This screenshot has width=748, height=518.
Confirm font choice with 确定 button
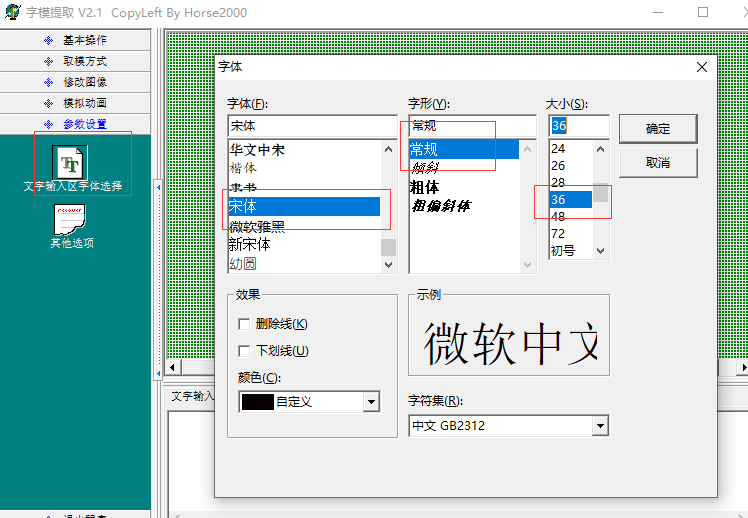point(658,129)
